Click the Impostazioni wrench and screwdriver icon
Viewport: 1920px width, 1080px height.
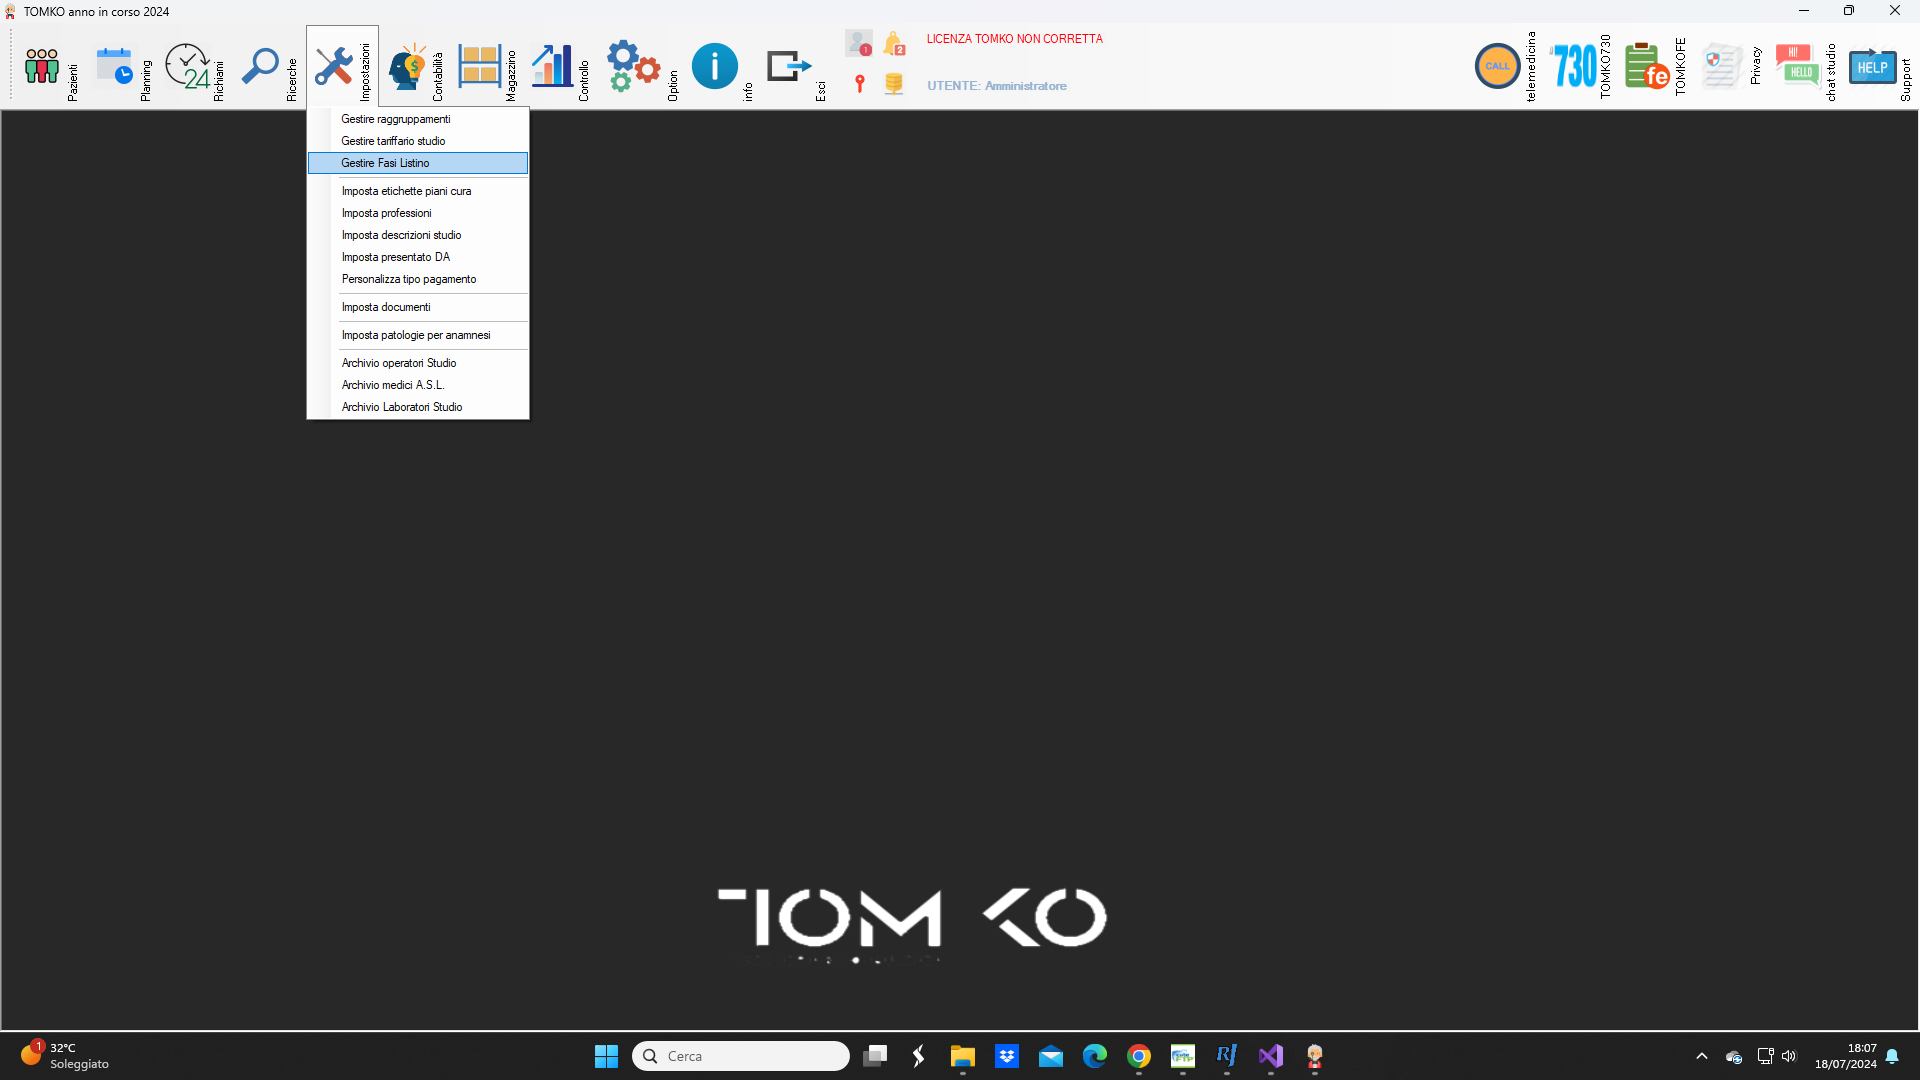pyautogui.click(x=333, y=66)
